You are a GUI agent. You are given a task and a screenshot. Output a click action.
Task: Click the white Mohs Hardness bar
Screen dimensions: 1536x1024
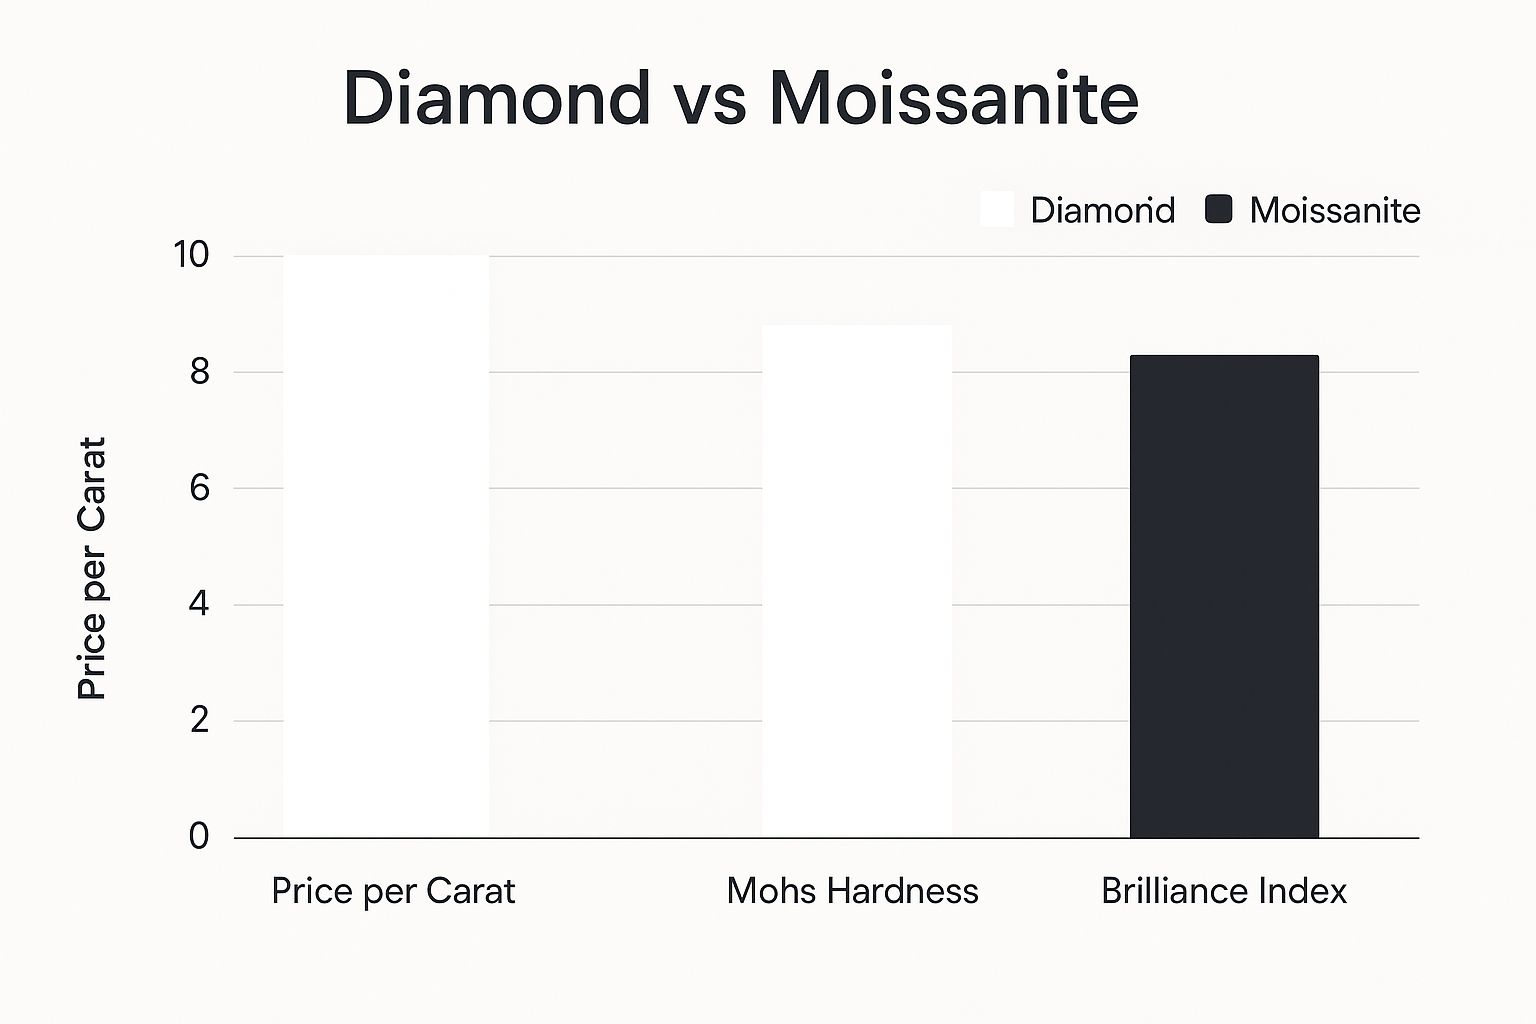pos(856,581)
